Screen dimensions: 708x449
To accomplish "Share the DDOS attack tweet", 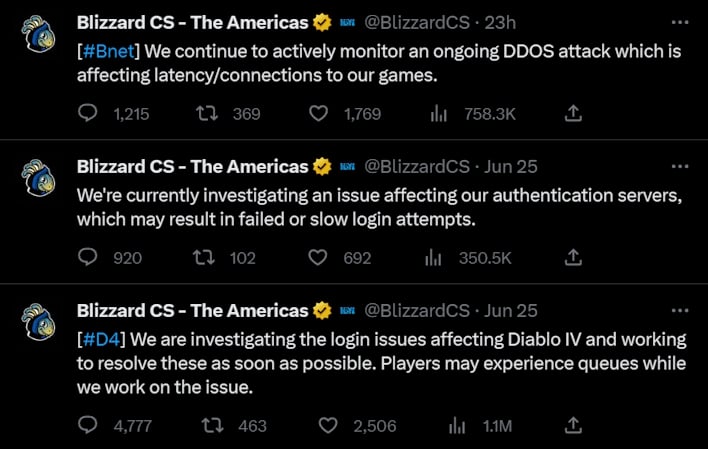I will [x=573, y=113].
